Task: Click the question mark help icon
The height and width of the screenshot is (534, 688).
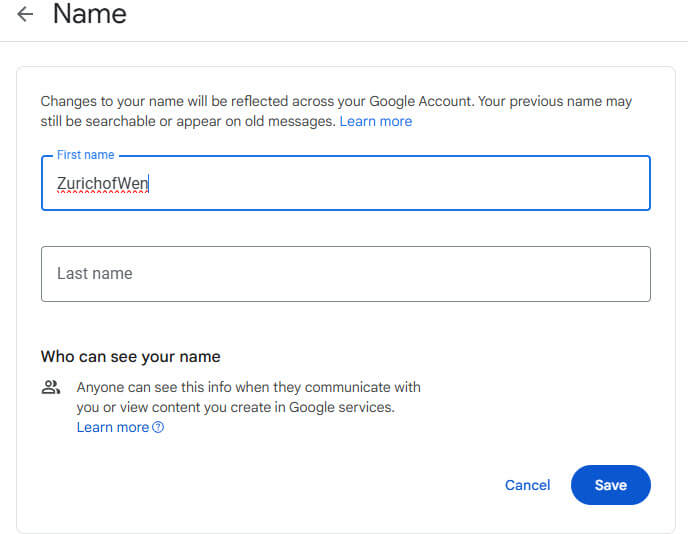Action: click(x=158, y=427)
